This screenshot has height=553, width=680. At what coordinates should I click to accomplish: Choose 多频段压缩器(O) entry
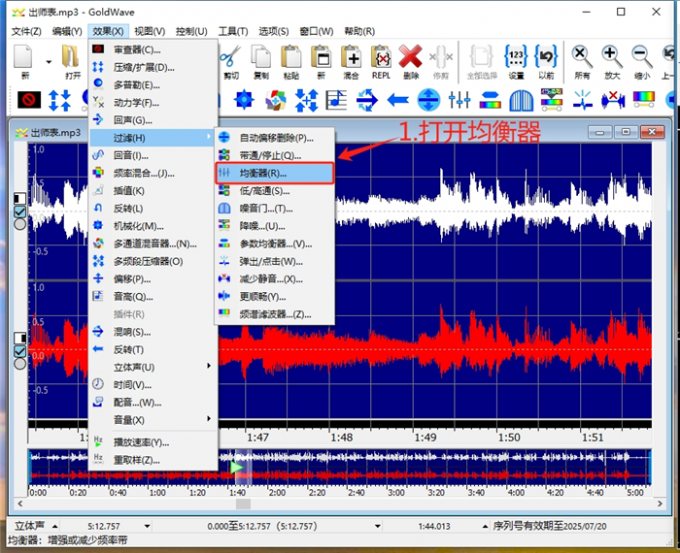pyautogui.click(x=153, y=262)
